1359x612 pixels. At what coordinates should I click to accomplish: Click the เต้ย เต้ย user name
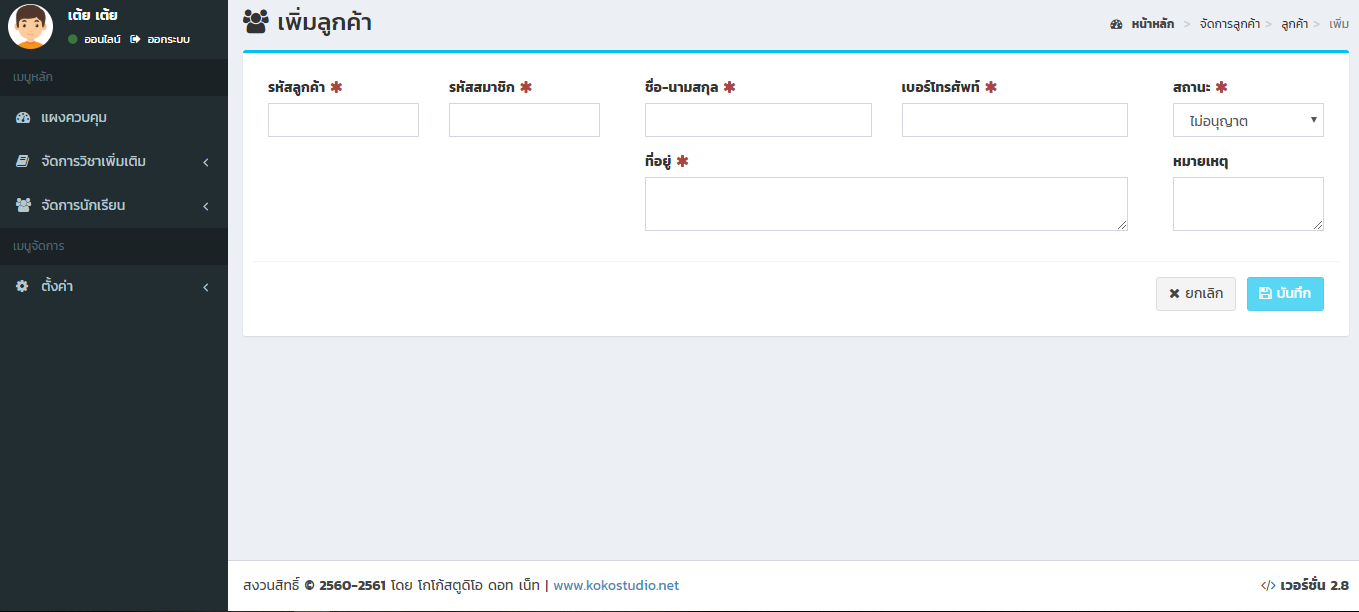point(93,15)
